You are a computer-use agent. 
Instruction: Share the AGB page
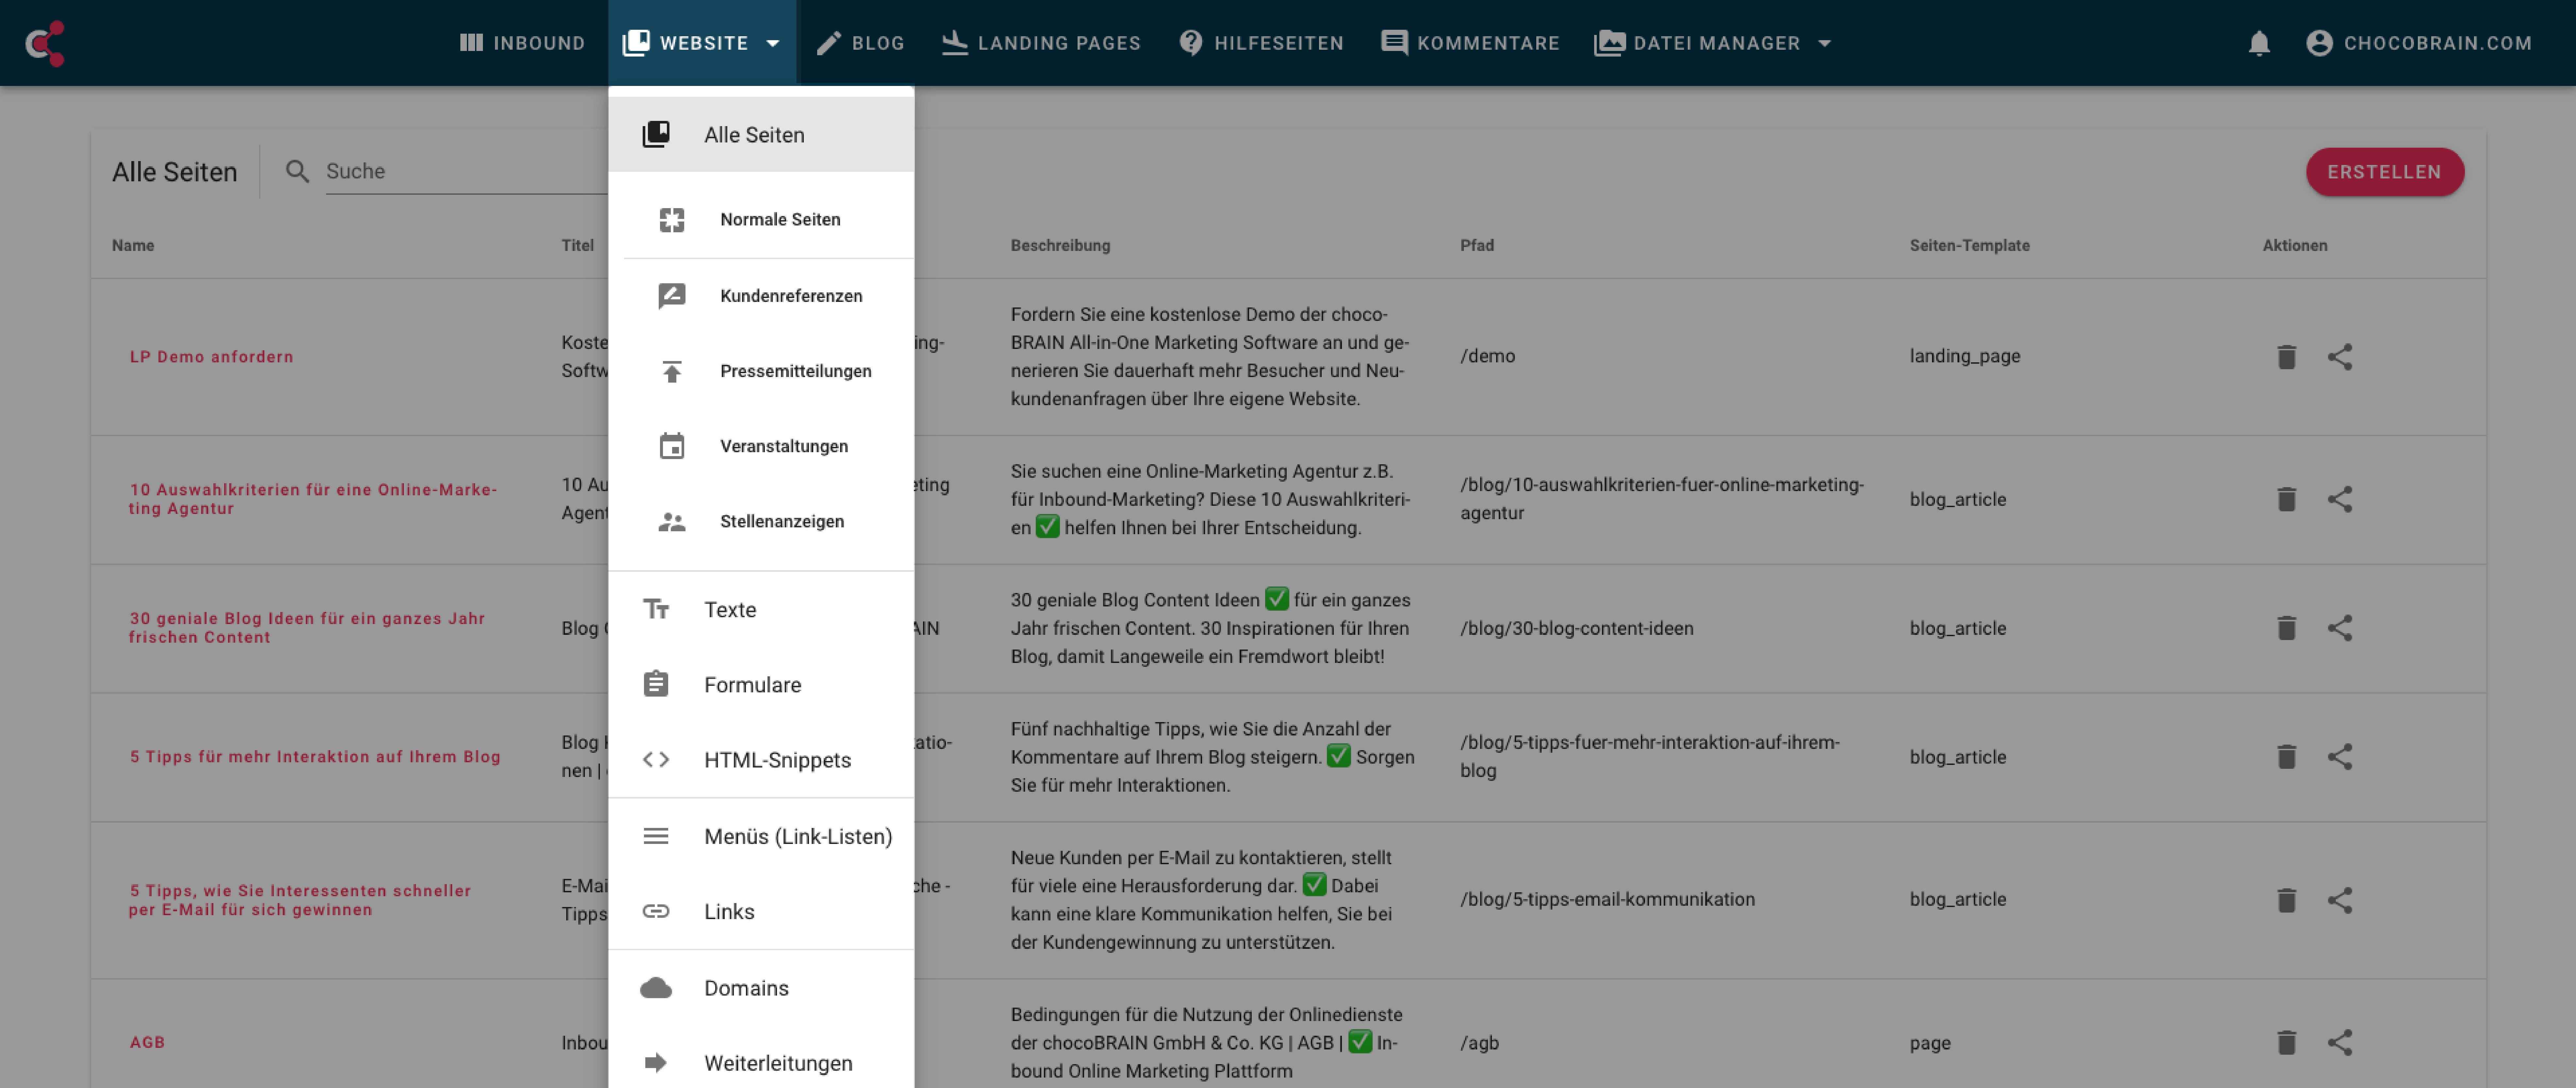[x=2340, y=1043]
